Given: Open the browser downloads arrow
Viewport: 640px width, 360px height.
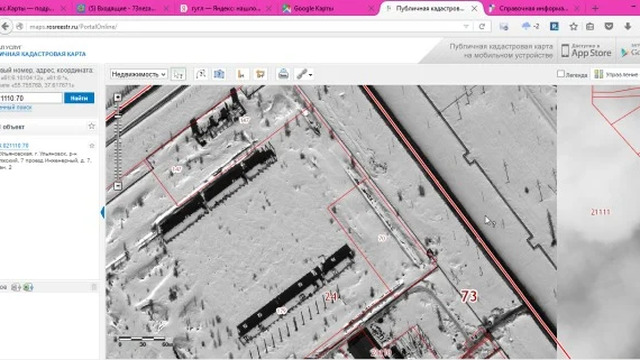Looking at the screenshot, I should pos(628,27).
